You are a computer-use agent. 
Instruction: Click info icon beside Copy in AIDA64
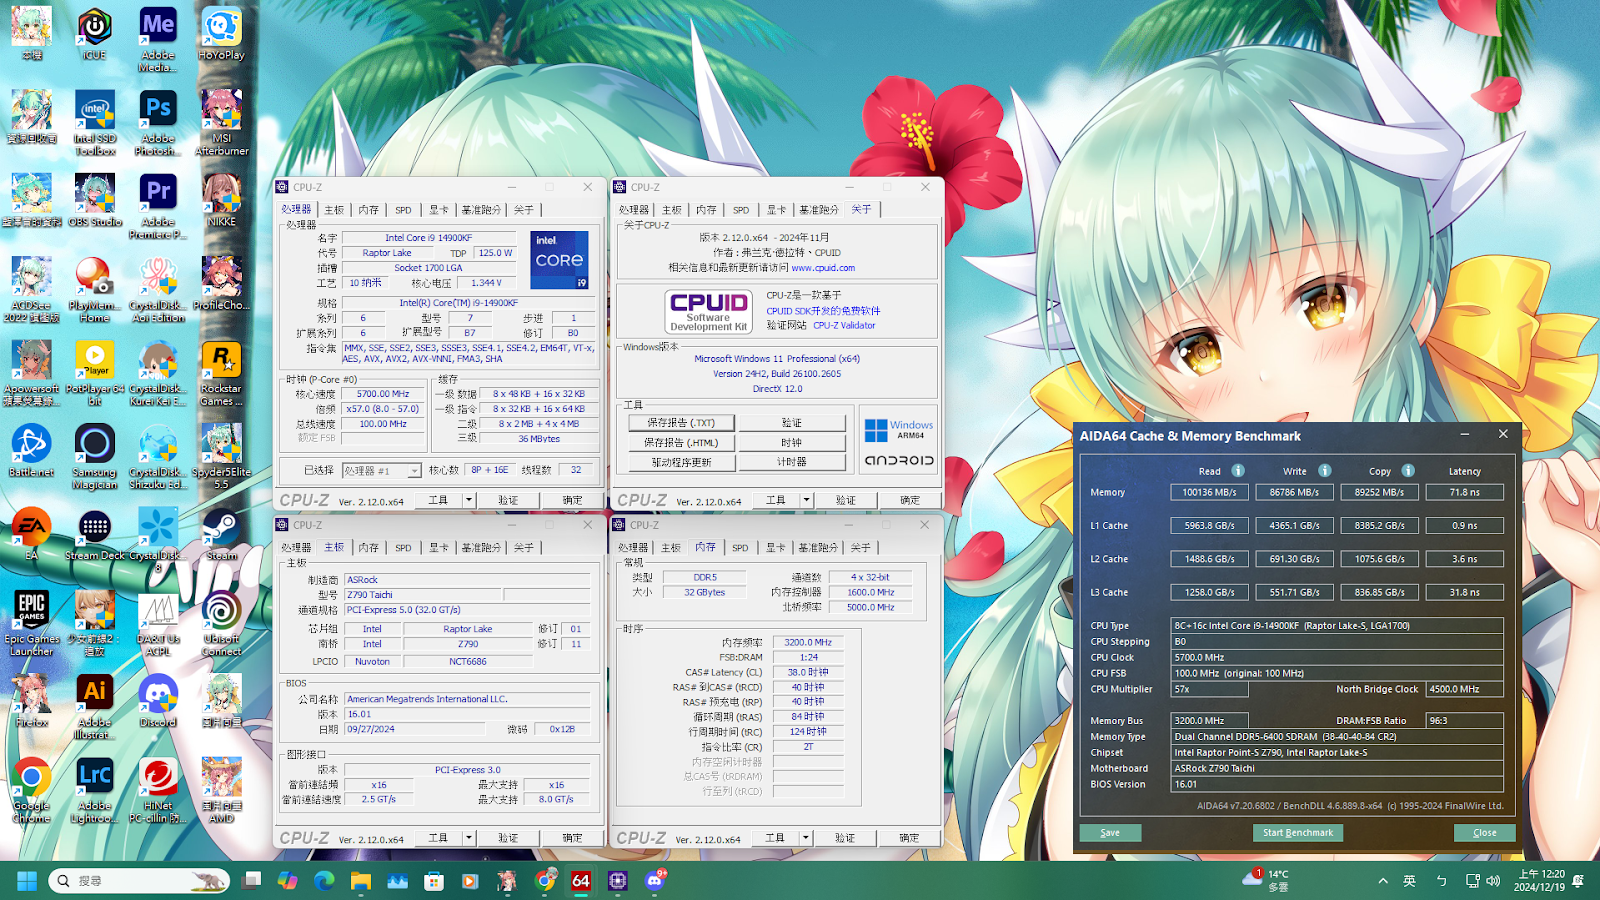coord(1408,471)
